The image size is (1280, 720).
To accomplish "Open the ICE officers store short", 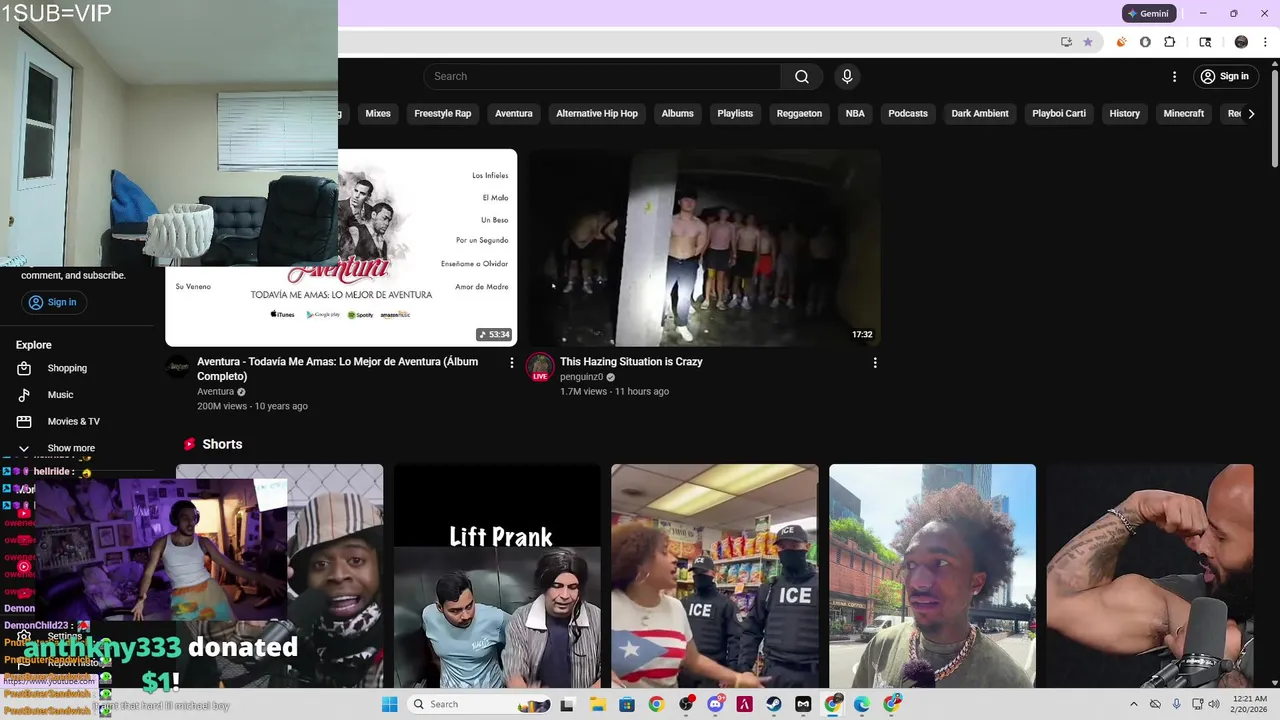I will [x=715, y=576].
